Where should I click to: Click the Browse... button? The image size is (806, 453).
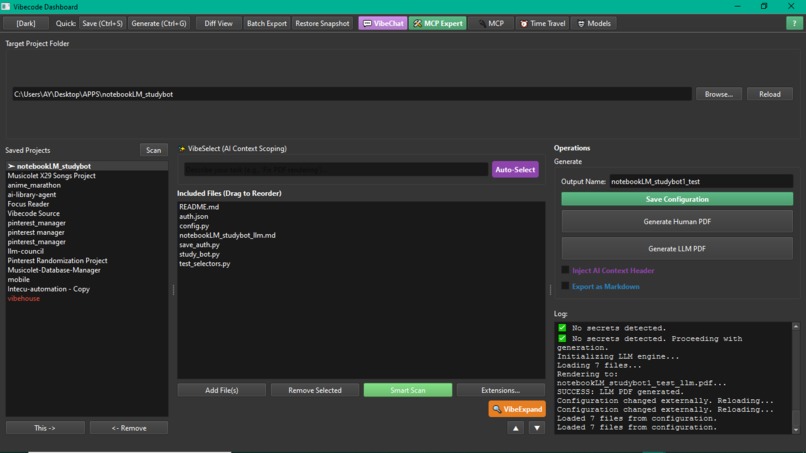[x=719, y=94]
